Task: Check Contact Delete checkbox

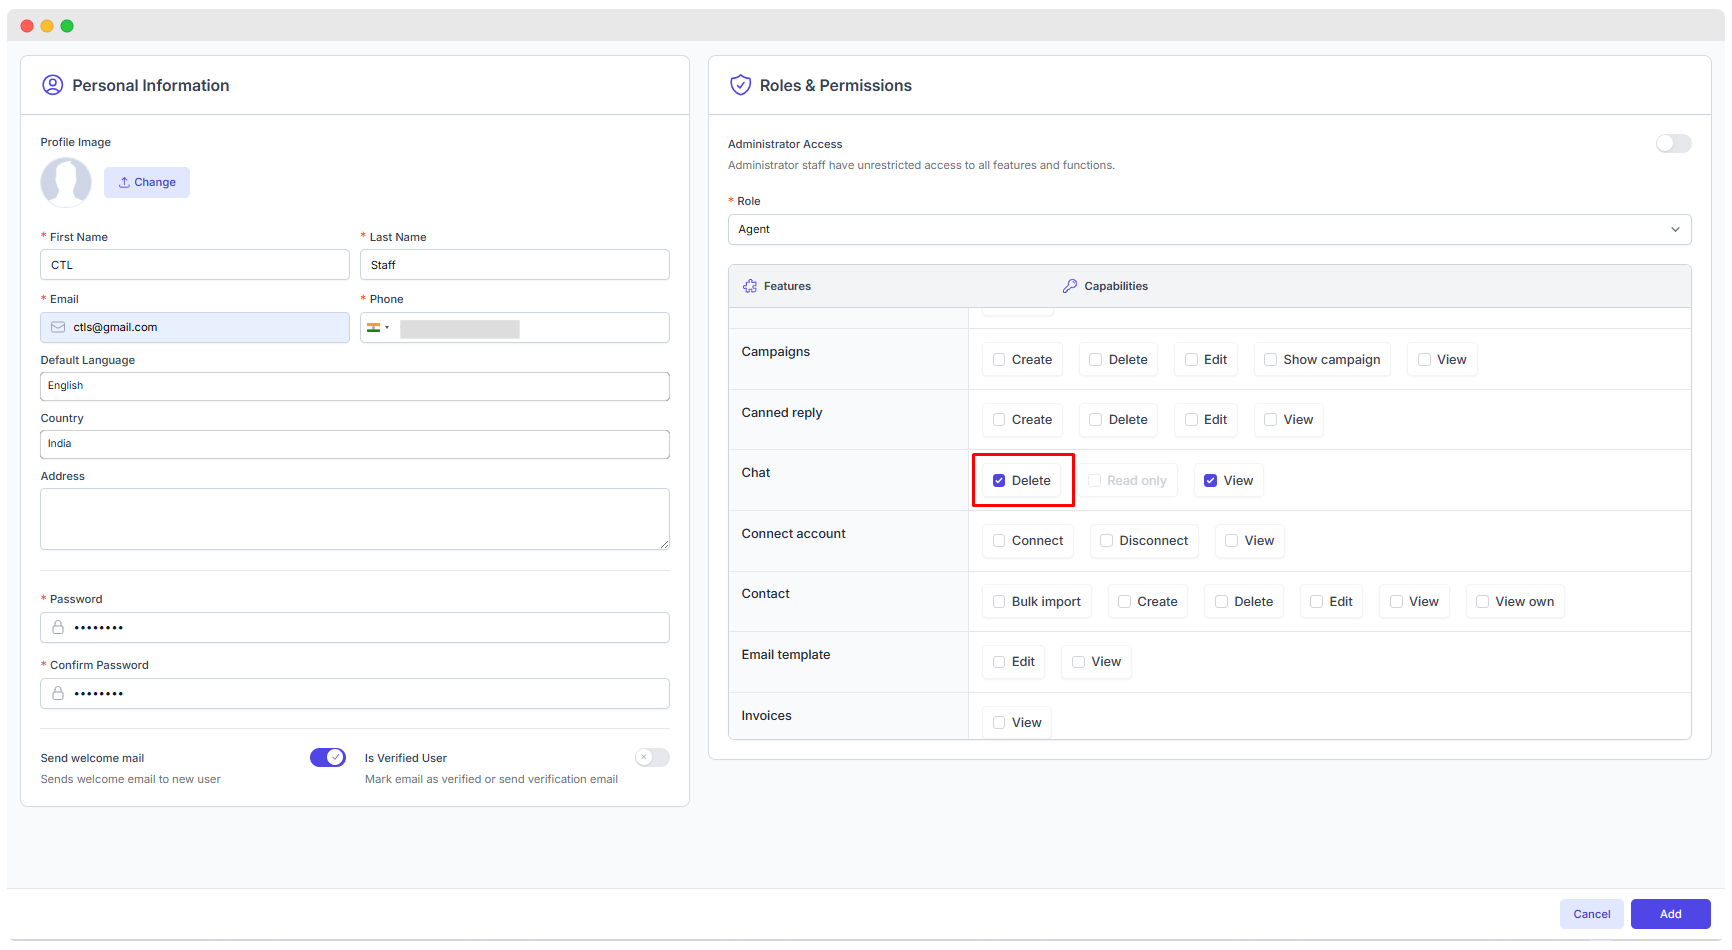Action: pyautogui.click(x=1221, y=602)
